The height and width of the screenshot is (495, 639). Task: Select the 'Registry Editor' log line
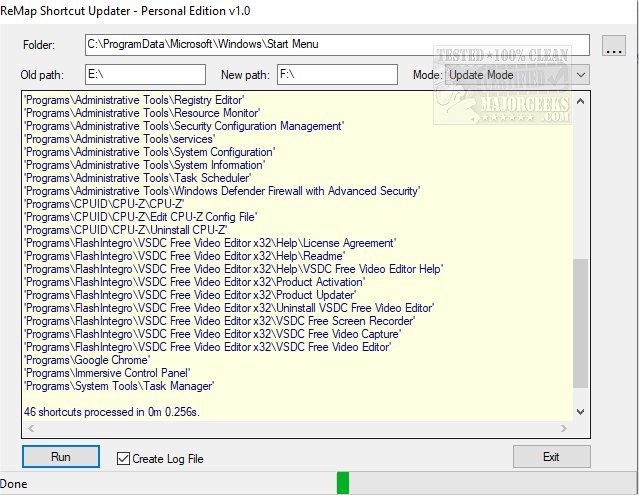134,100
